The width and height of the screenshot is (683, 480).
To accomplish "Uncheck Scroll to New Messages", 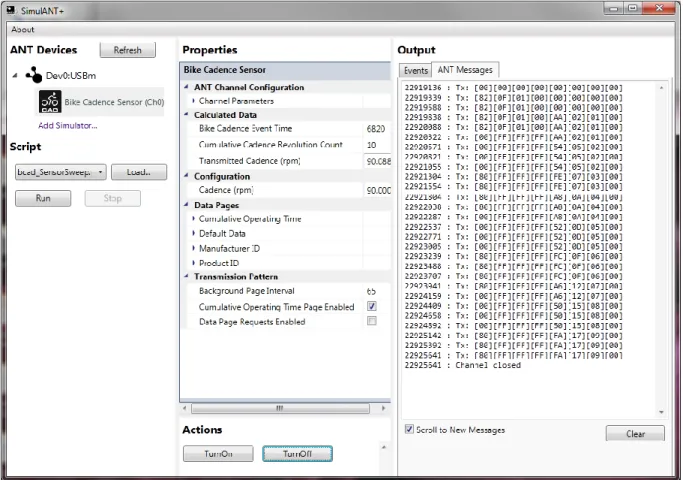I will pyautogui.click(x=409, y=429).
